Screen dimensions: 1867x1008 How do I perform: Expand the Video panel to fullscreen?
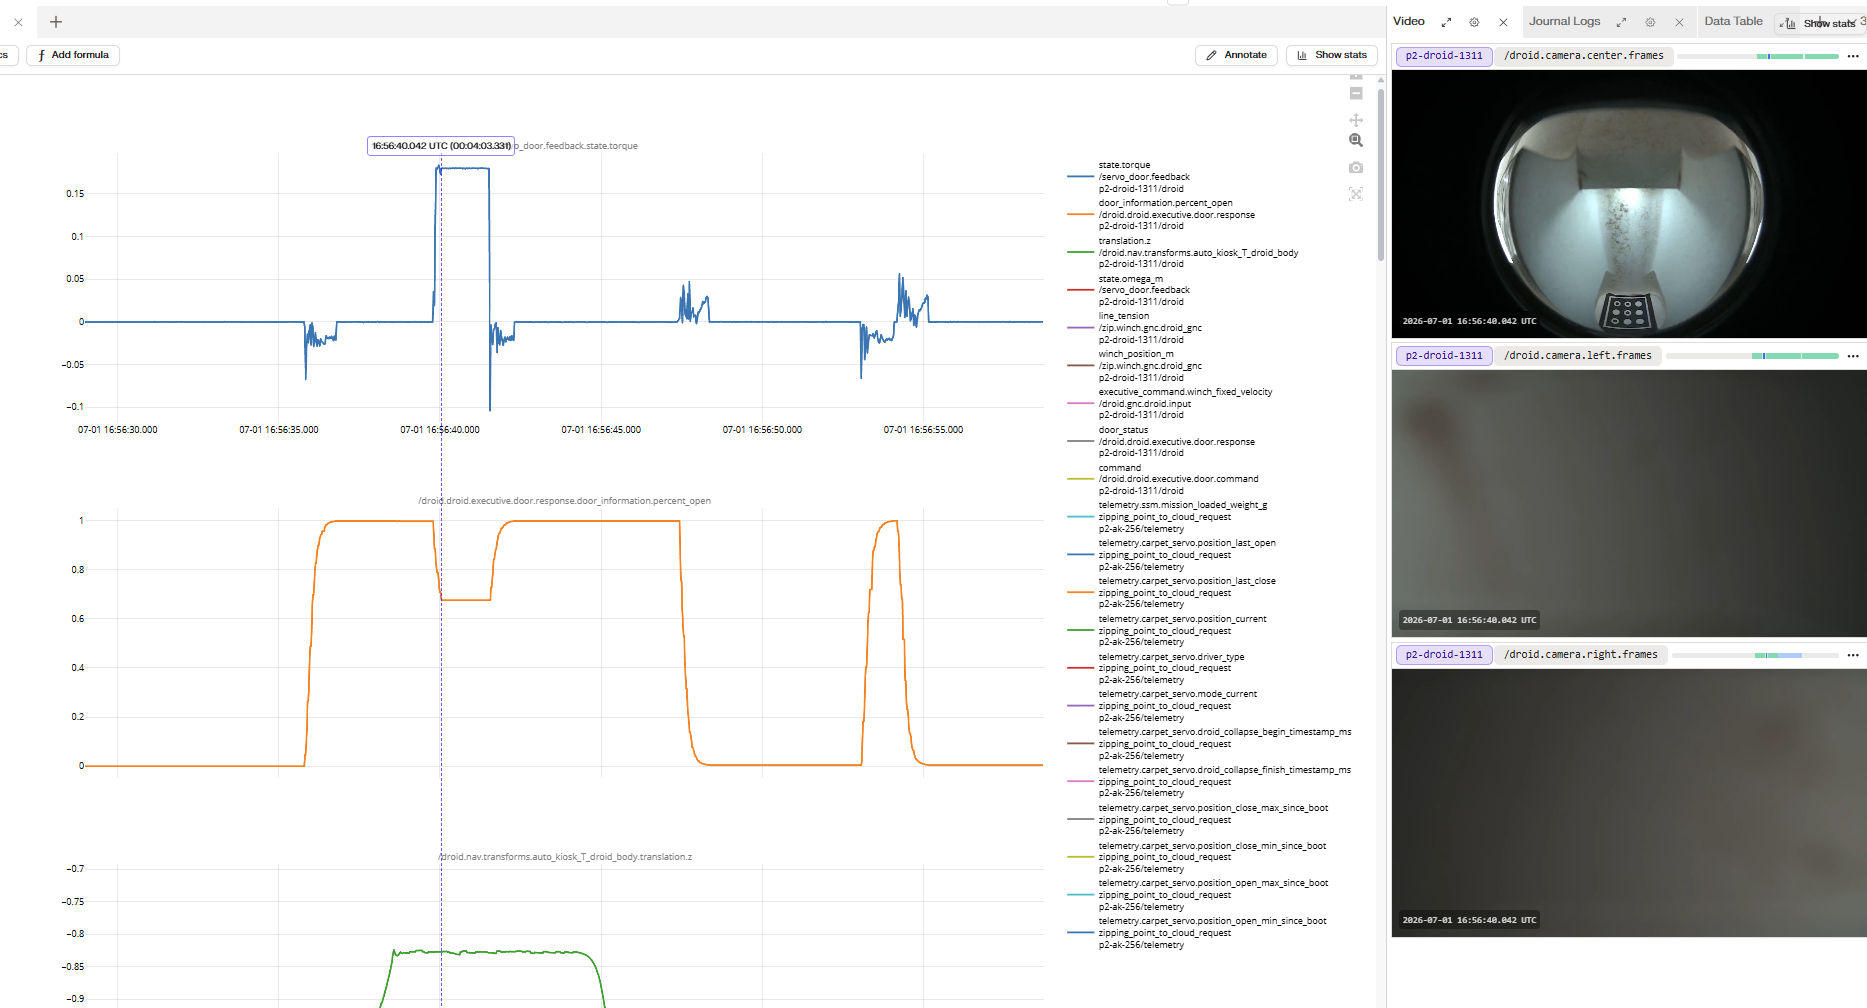click(1446, 22)
